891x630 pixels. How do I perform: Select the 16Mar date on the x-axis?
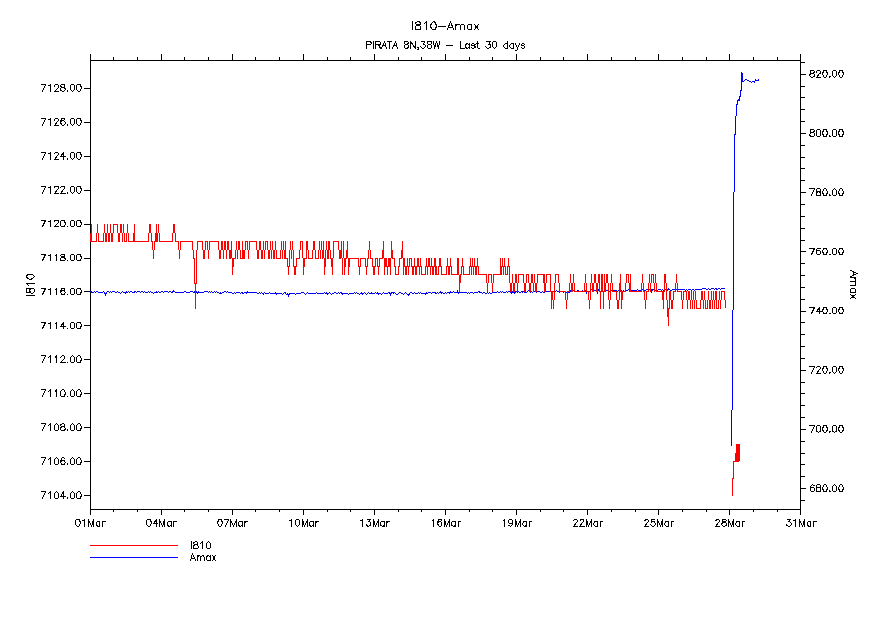(x=445, y=522)
